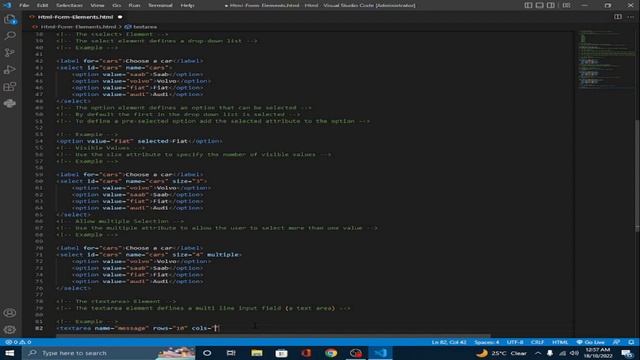
Task: Open File Explorer from the taskbar
Action: pyautogui.click(x=257, y=353)
